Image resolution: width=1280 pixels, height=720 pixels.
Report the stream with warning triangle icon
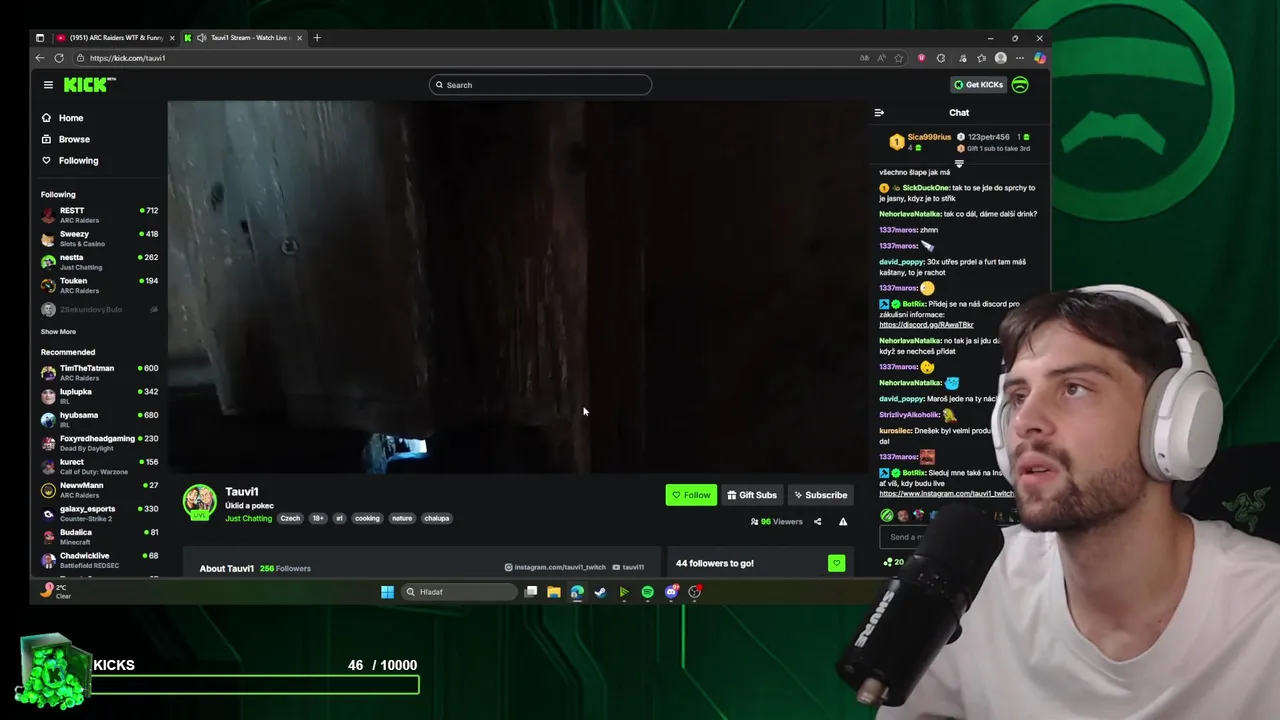tap(843, 521)
